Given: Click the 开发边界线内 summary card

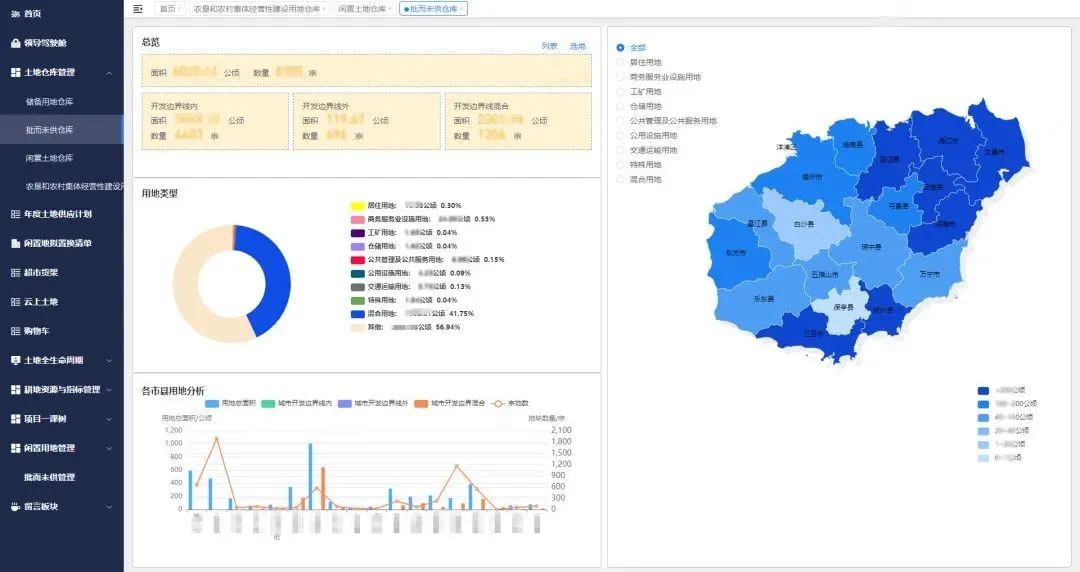Looking at the screenshot, I should [215, 121].
